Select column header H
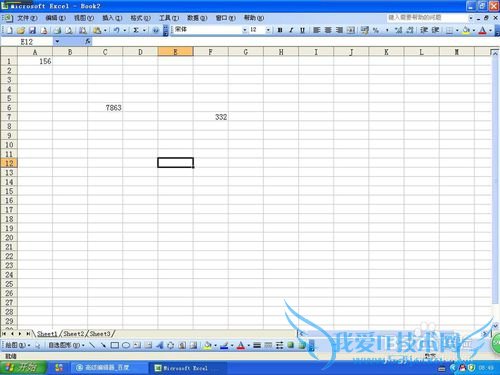The width and height of the screenshot is (500, 375). (281, 52)
